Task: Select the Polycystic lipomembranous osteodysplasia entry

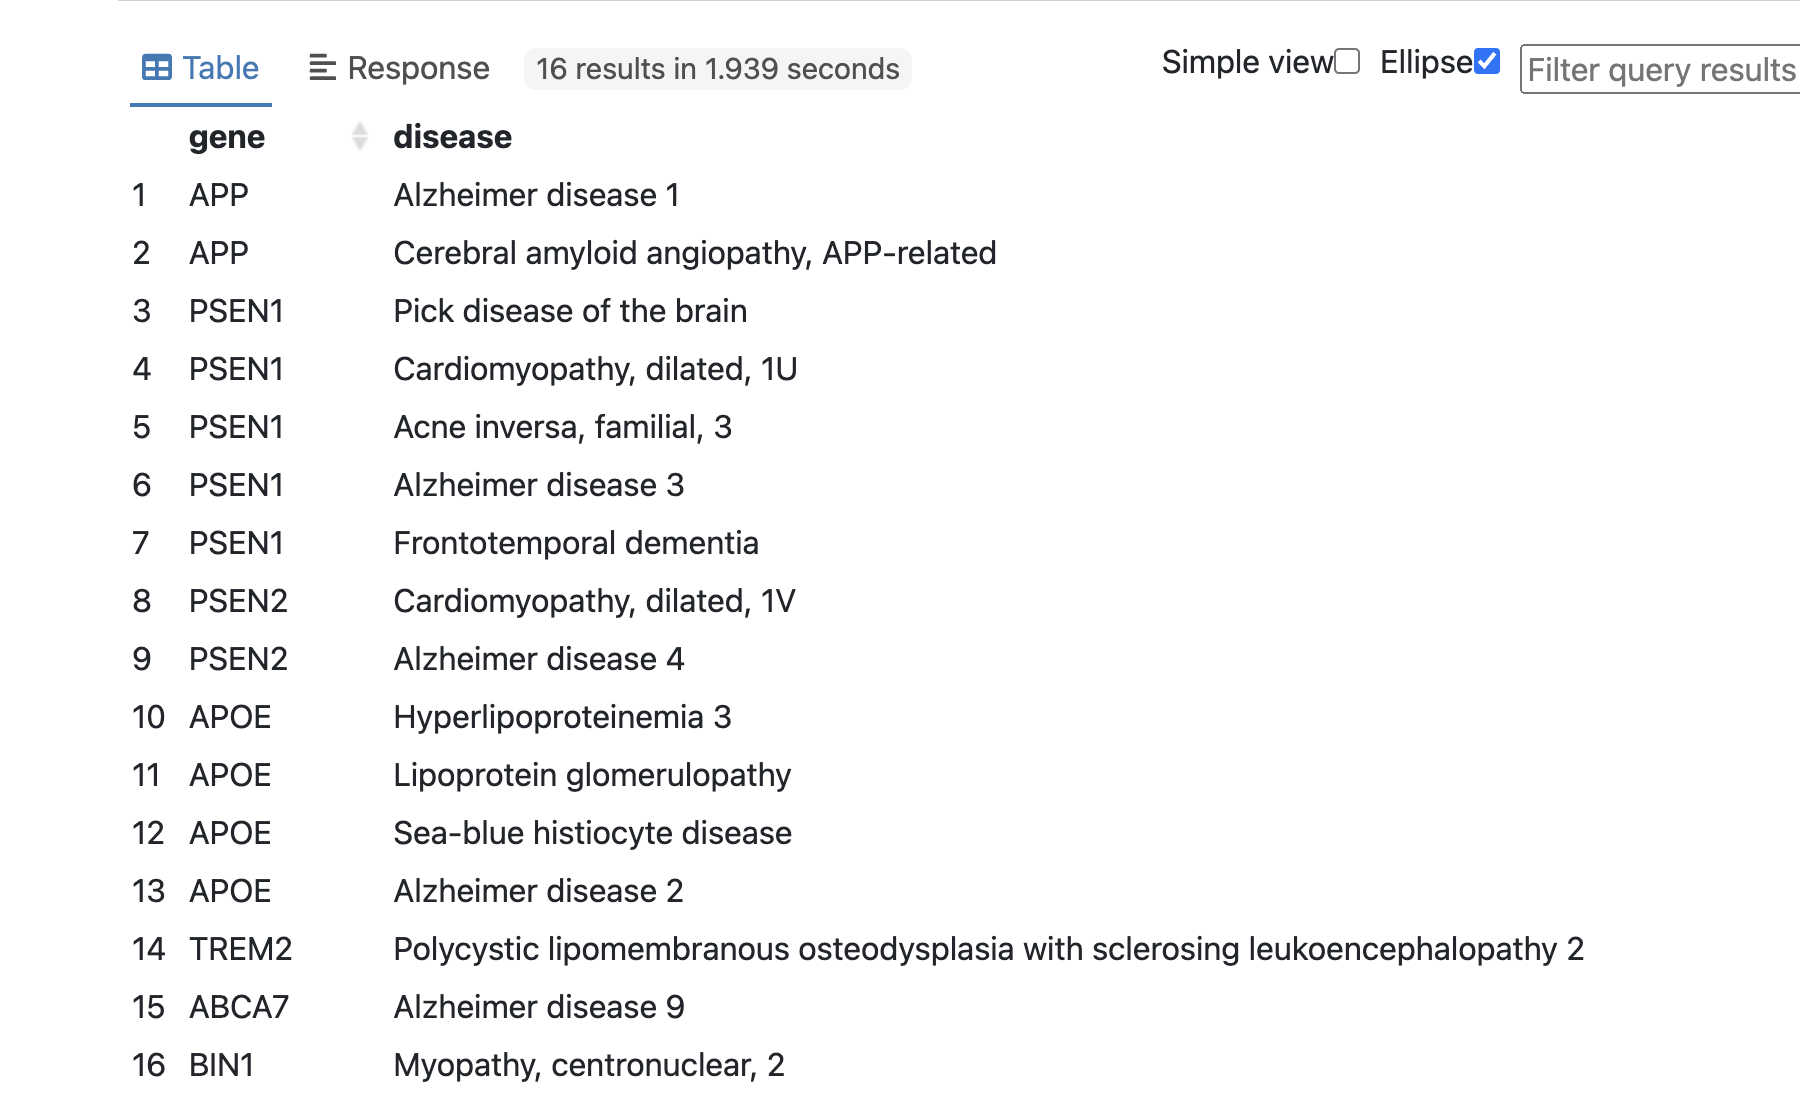Action: (989, 949)
